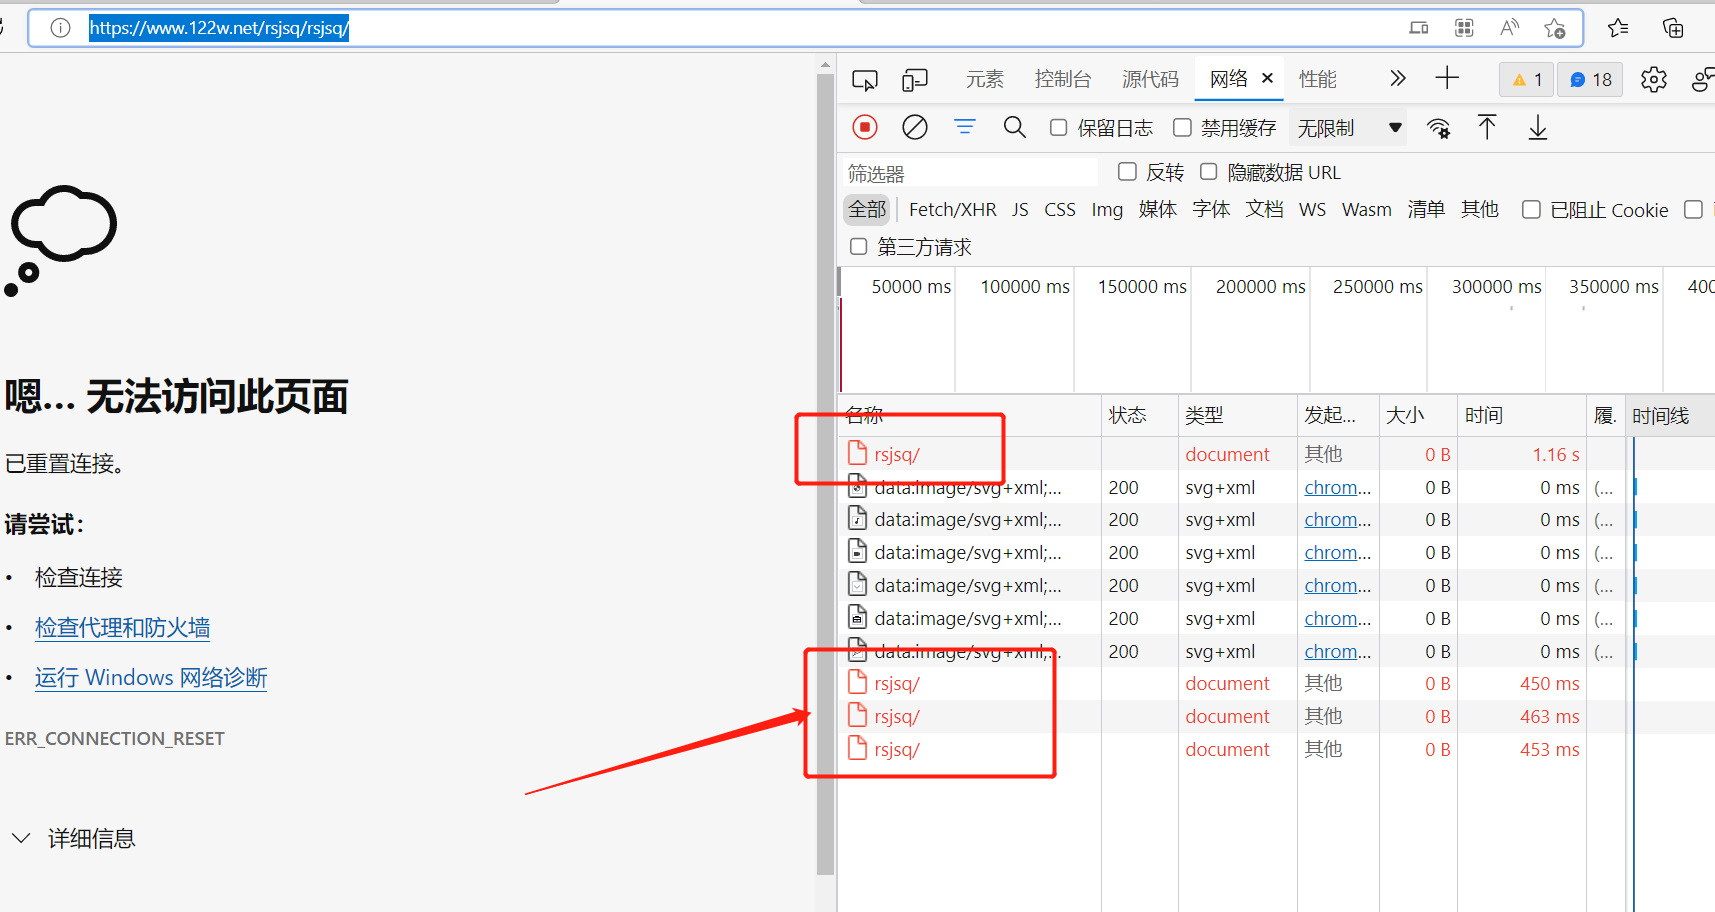Enable the 保留日志 checkbox

coord(1058,127)
